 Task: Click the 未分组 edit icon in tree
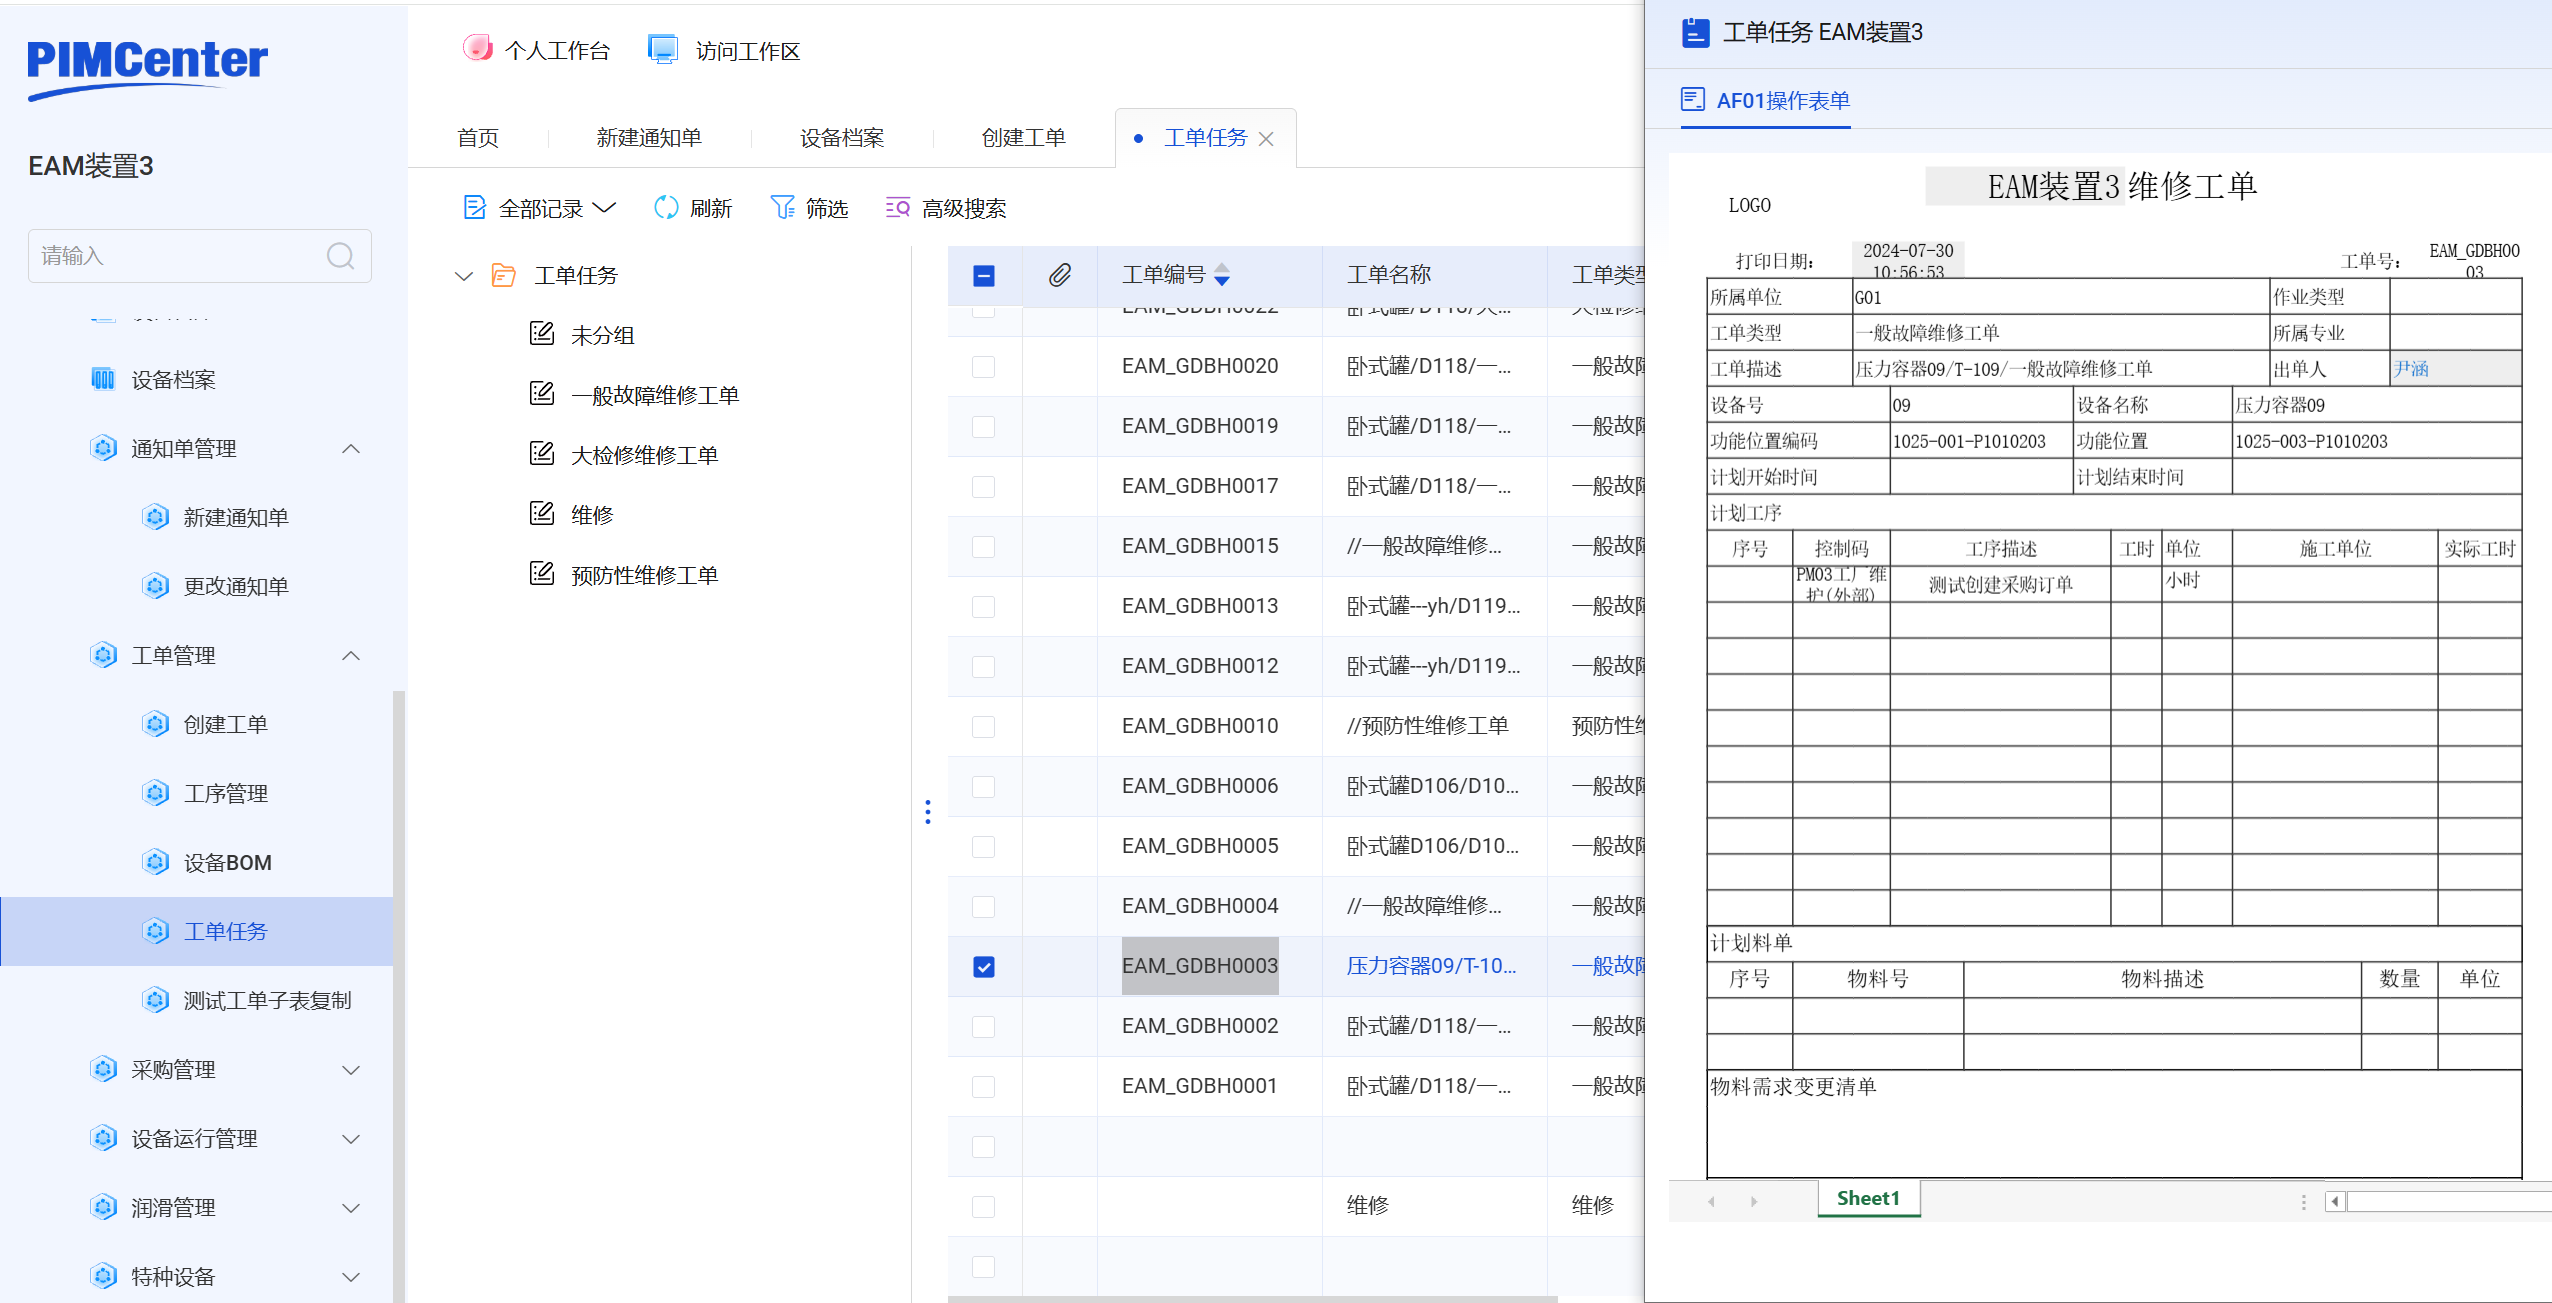pos(542,334)
